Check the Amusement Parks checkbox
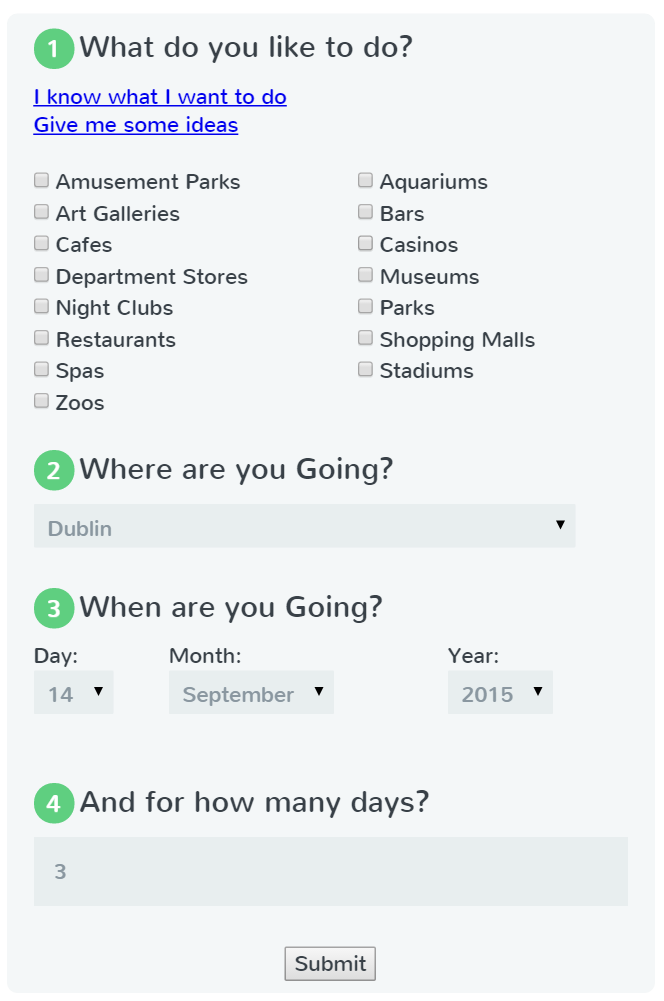Screen dimensions: 664x1001 [42, 181]
